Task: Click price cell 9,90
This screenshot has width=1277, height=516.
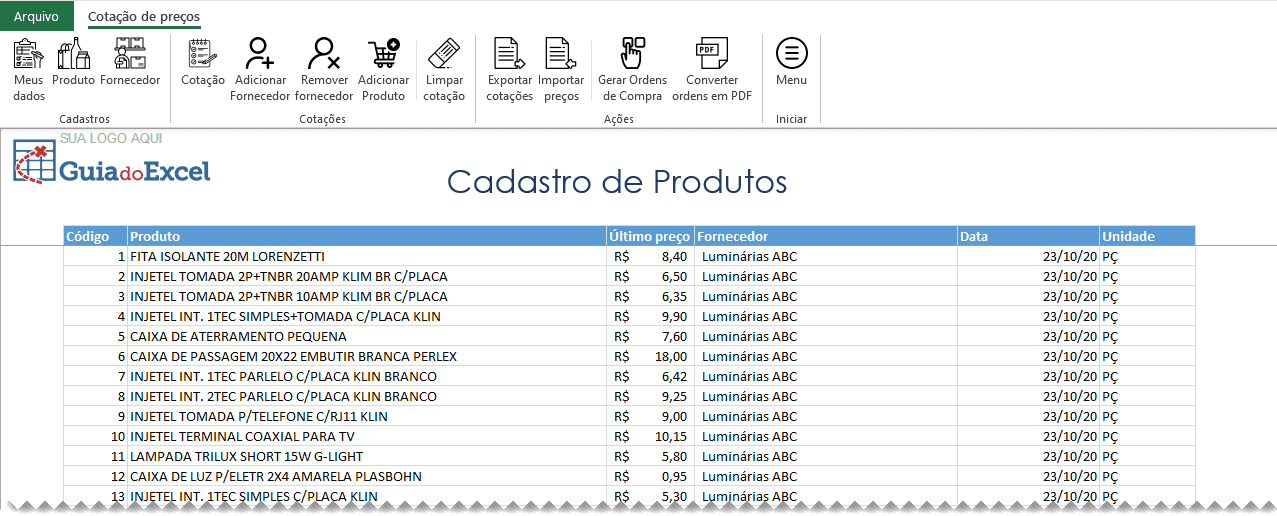Action: (650, 316)
